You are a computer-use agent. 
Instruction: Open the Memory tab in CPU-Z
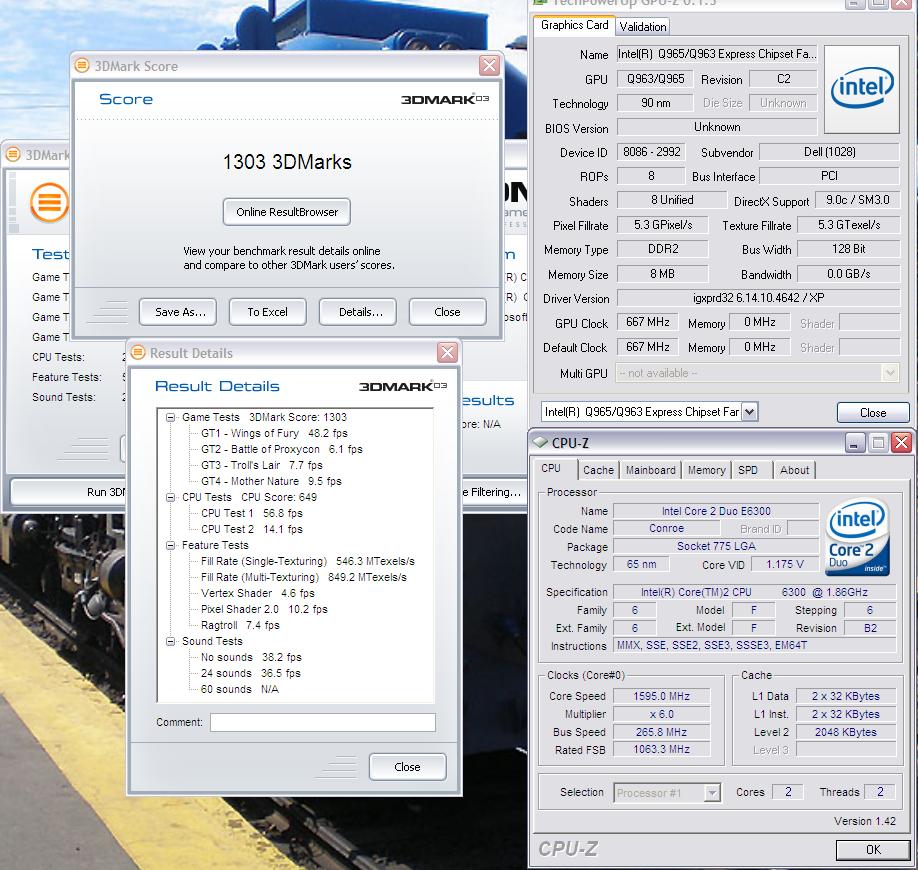tap(706, 470)
